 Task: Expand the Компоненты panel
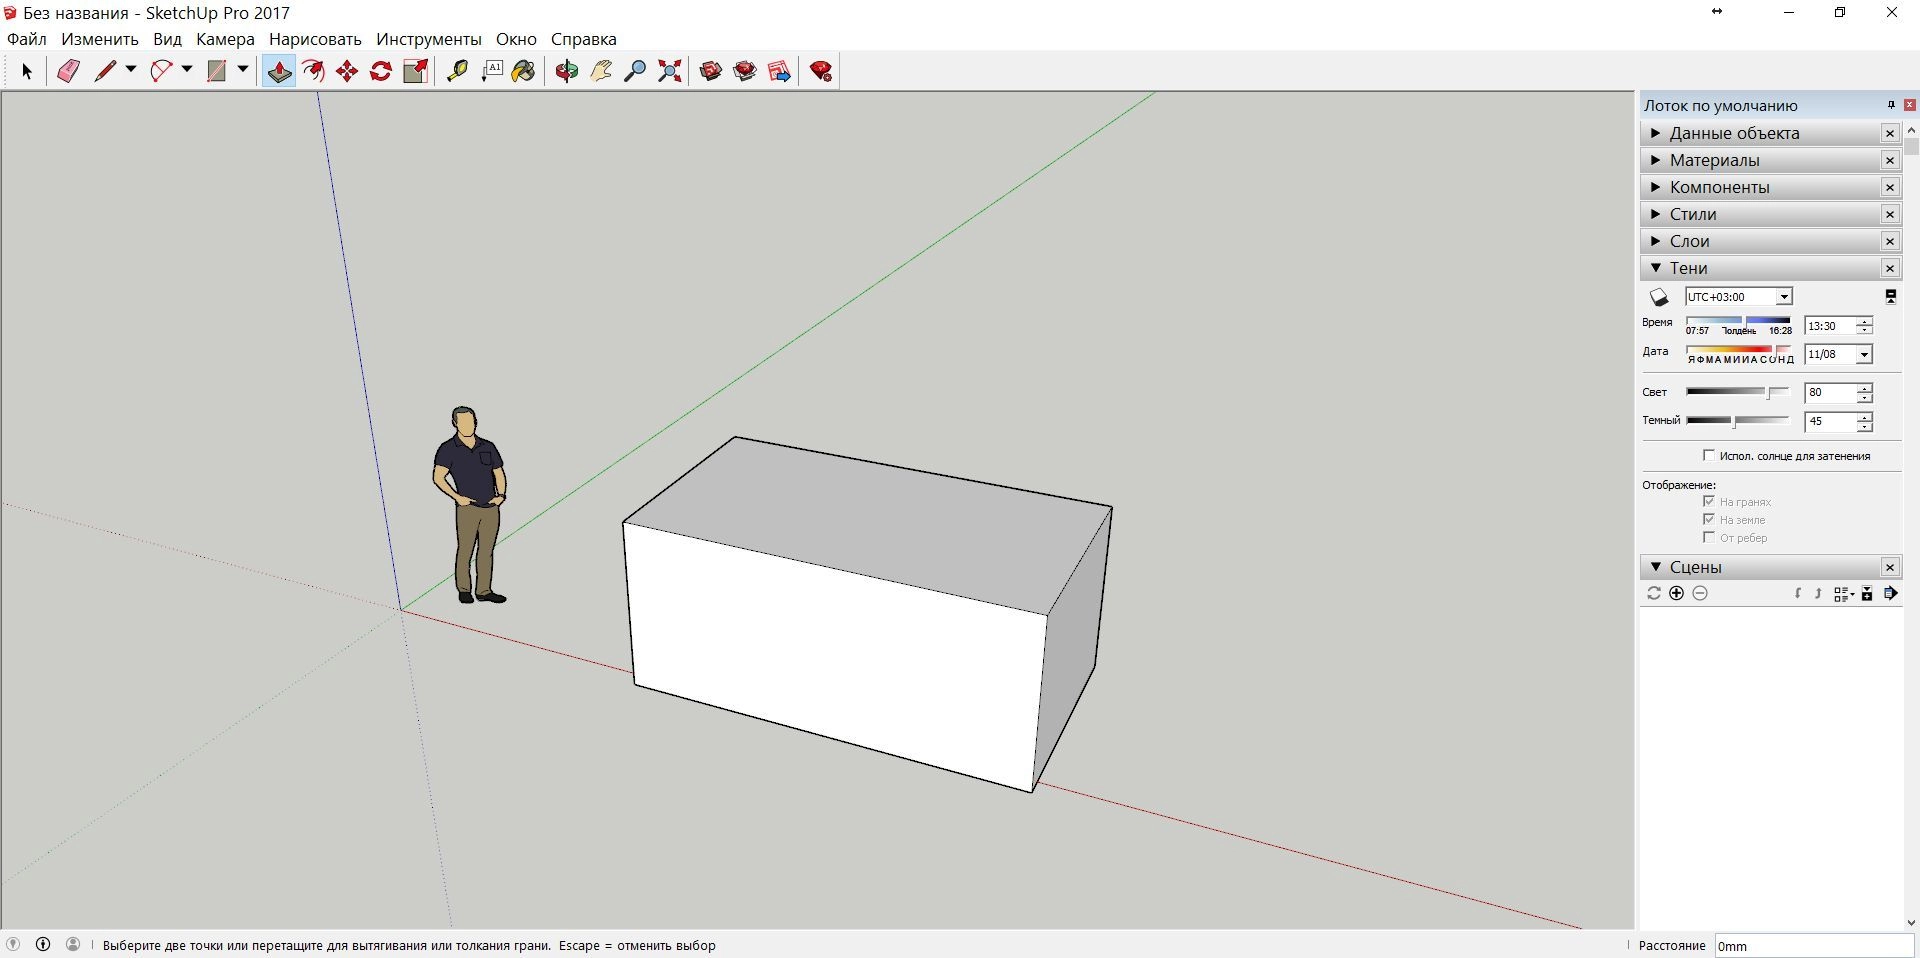[1770, 187]
